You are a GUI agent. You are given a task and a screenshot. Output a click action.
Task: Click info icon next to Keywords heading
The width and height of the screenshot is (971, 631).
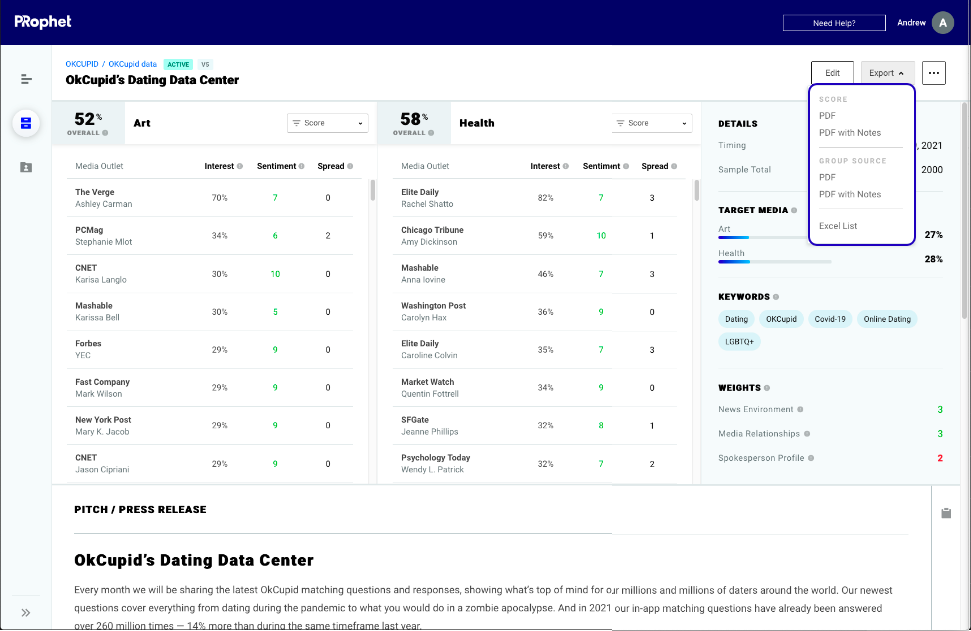pyautogui.click(x=776, y=297)
